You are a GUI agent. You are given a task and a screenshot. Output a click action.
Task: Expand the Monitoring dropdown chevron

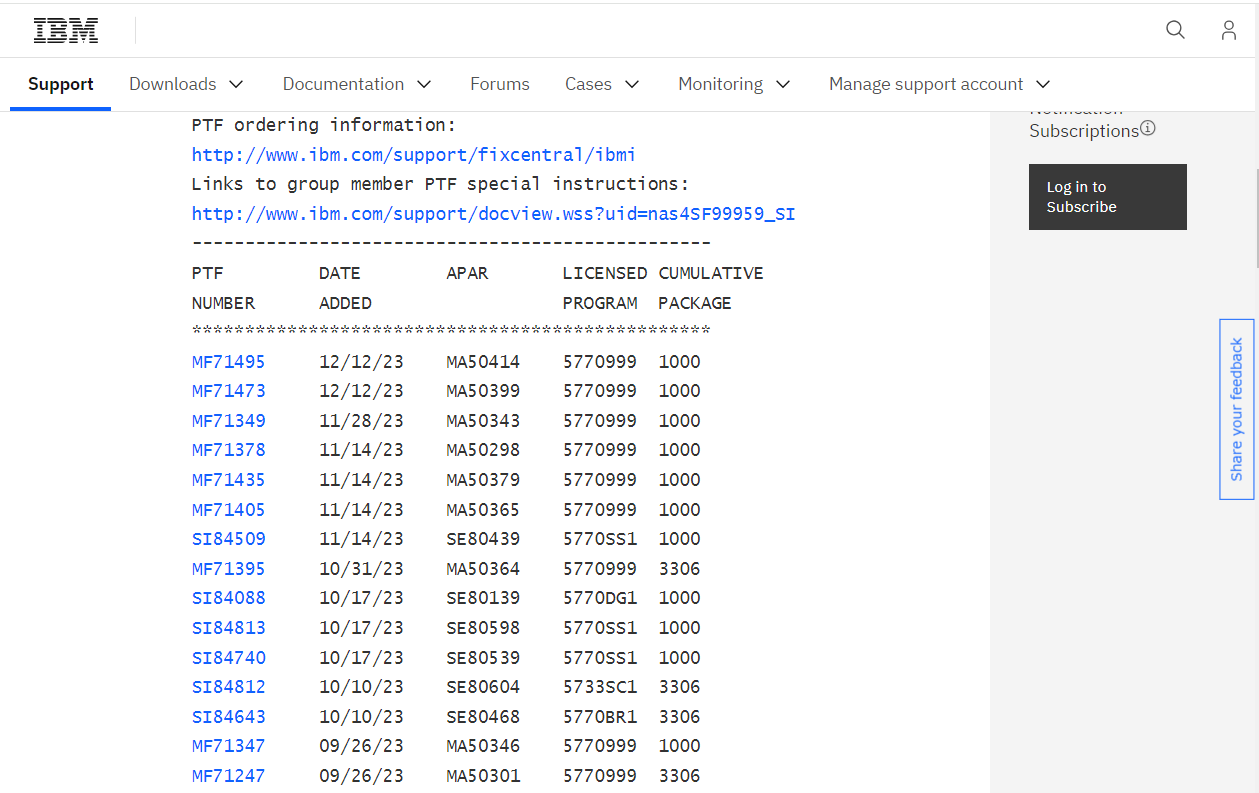[x=783, y=84]
